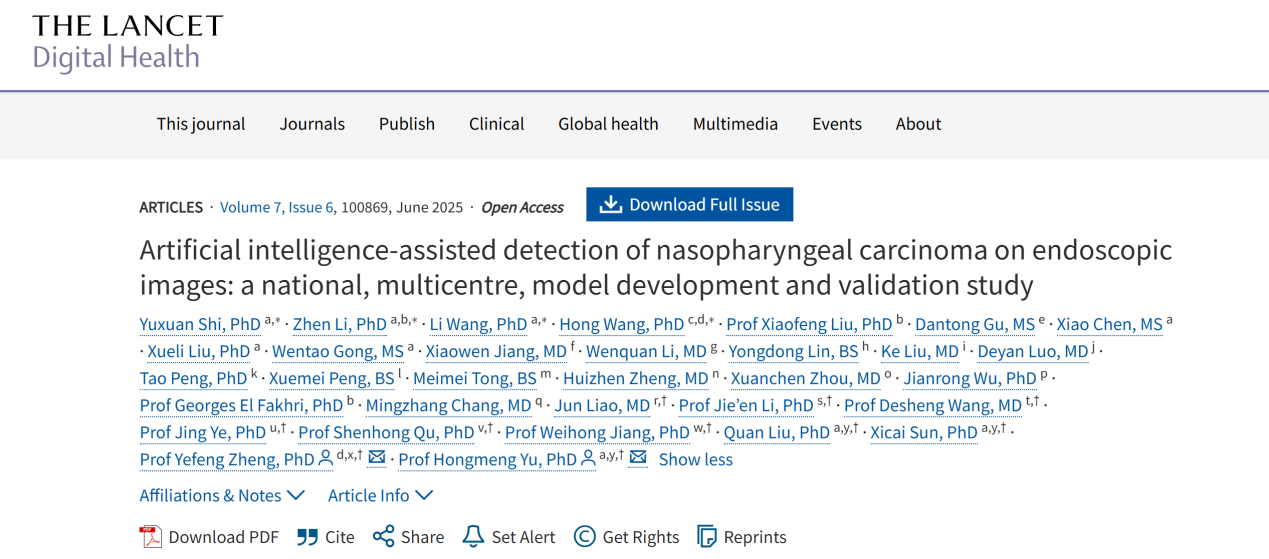Click the Cite quotation mark icon
Viewport: 1269px width, 559px height.
308,537
